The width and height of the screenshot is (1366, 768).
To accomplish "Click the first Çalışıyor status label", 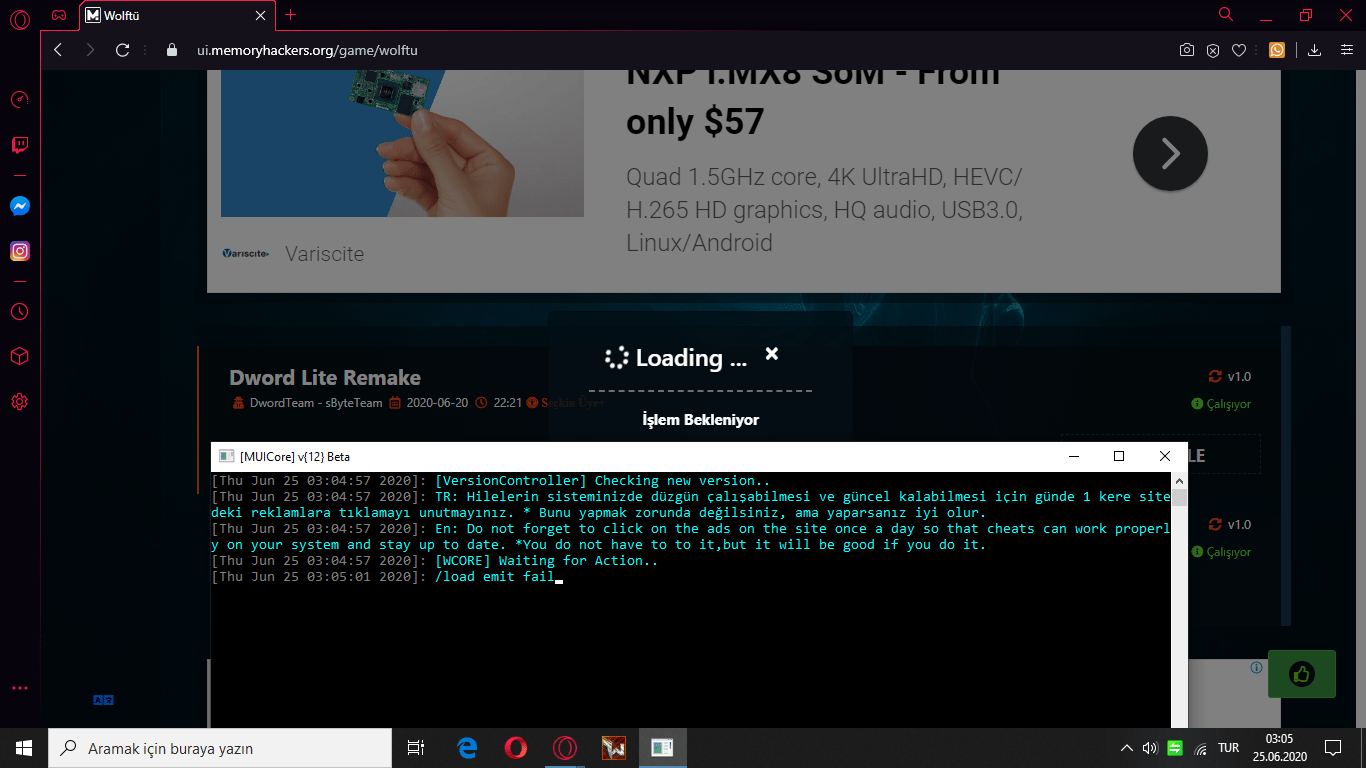I will (x=1228, y=404).
